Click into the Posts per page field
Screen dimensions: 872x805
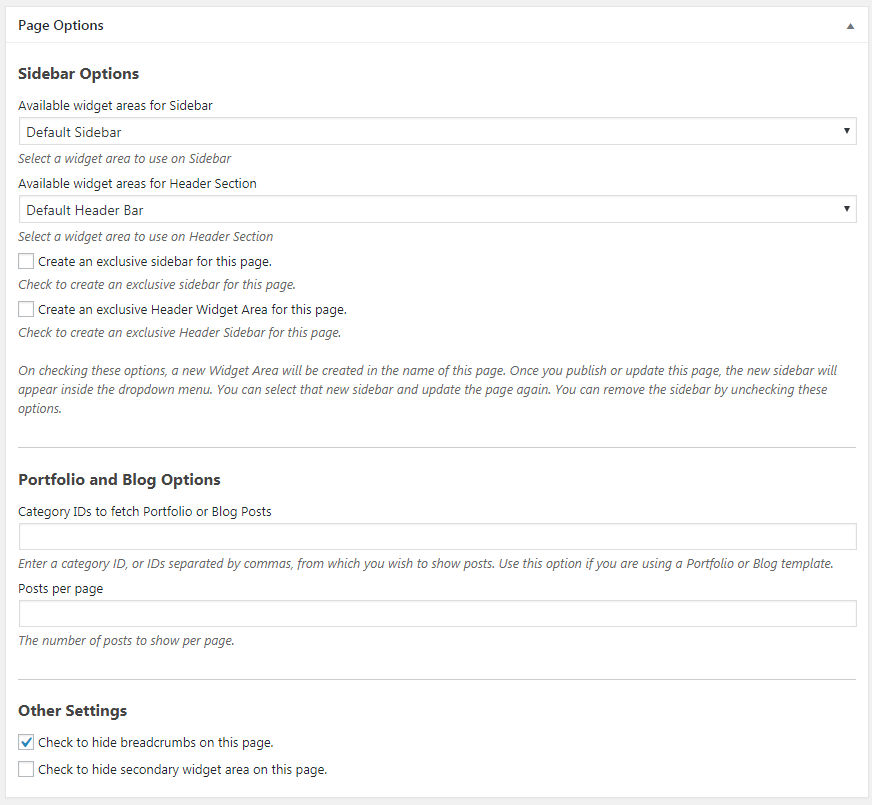click(437, 614)
